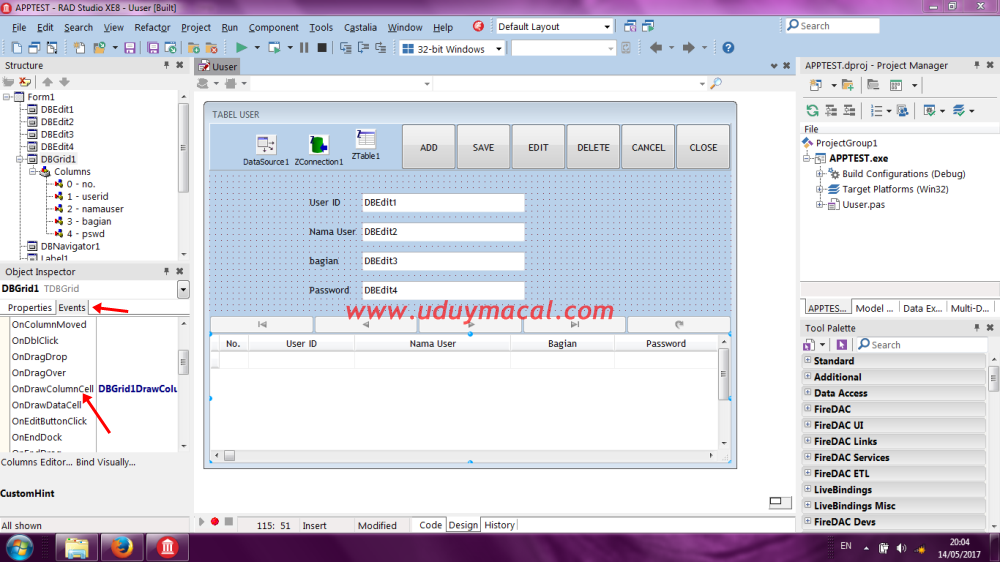
Task: Open File Explorer from the taskbar
Action: coord(76,547)
